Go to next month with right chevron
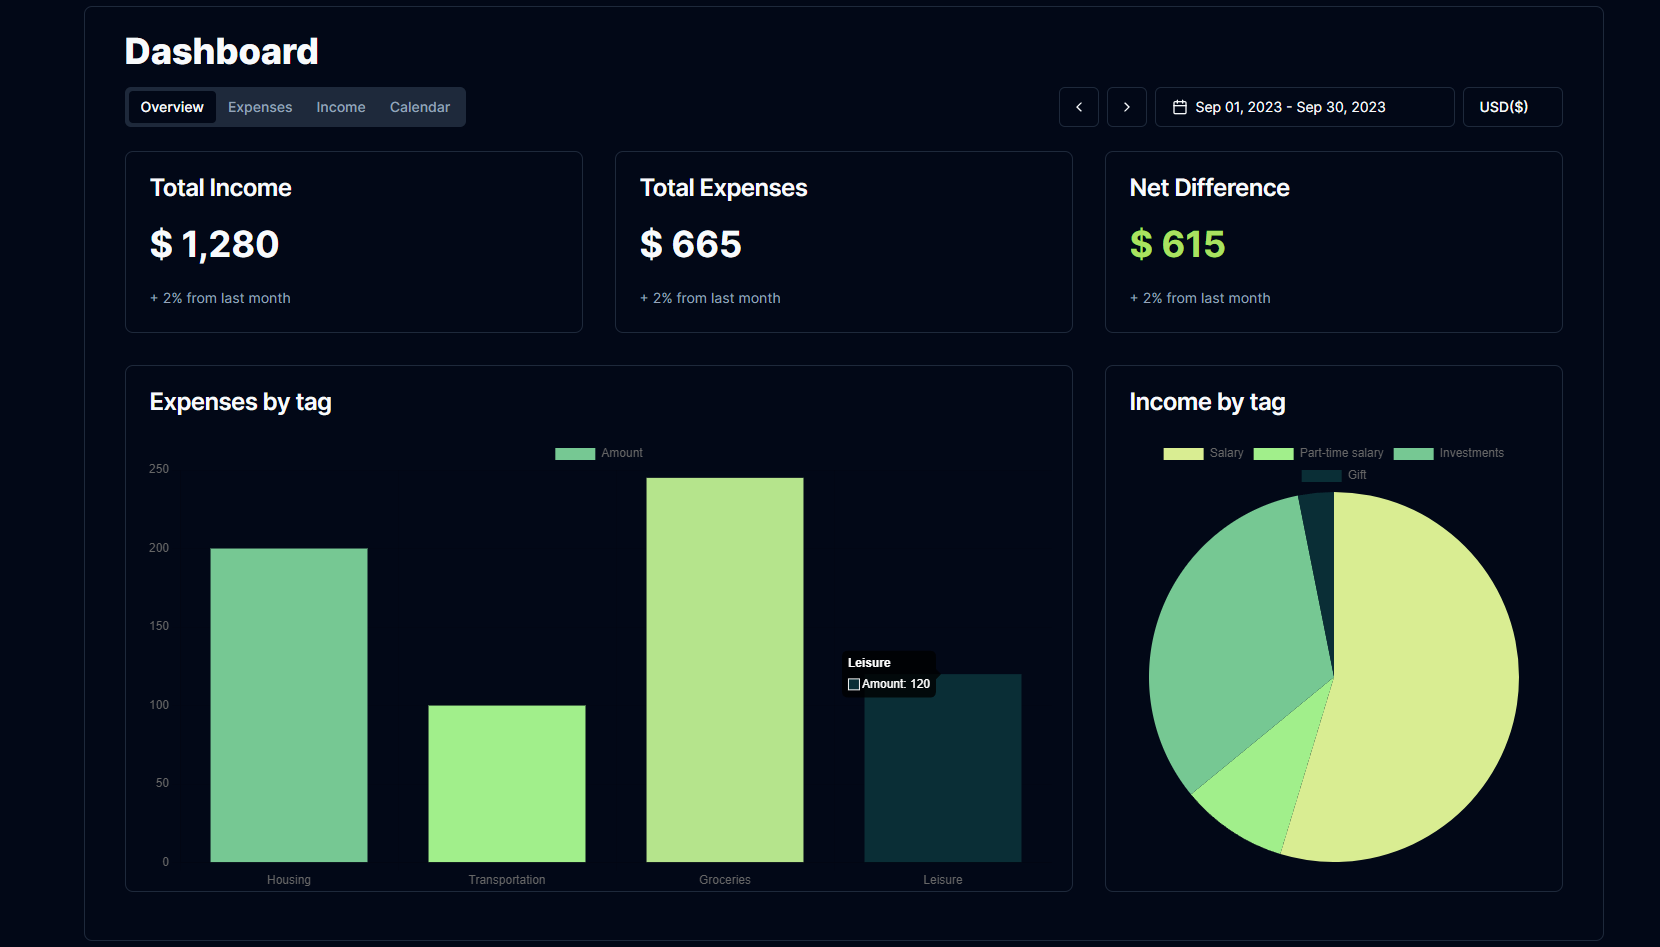This screenshot has width=1660, height=947. (x=1127, y=107)
